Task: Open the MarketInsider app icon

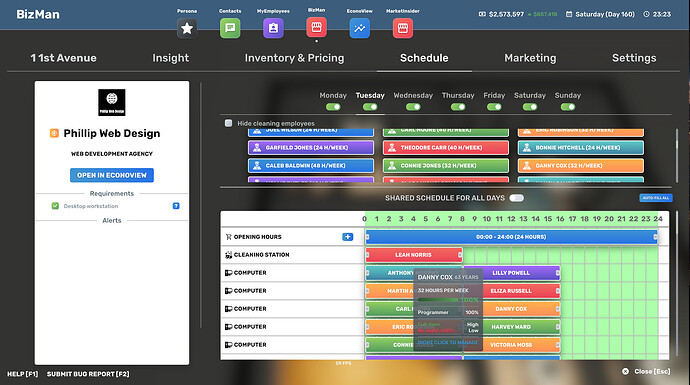Action: tap(403, 28)
